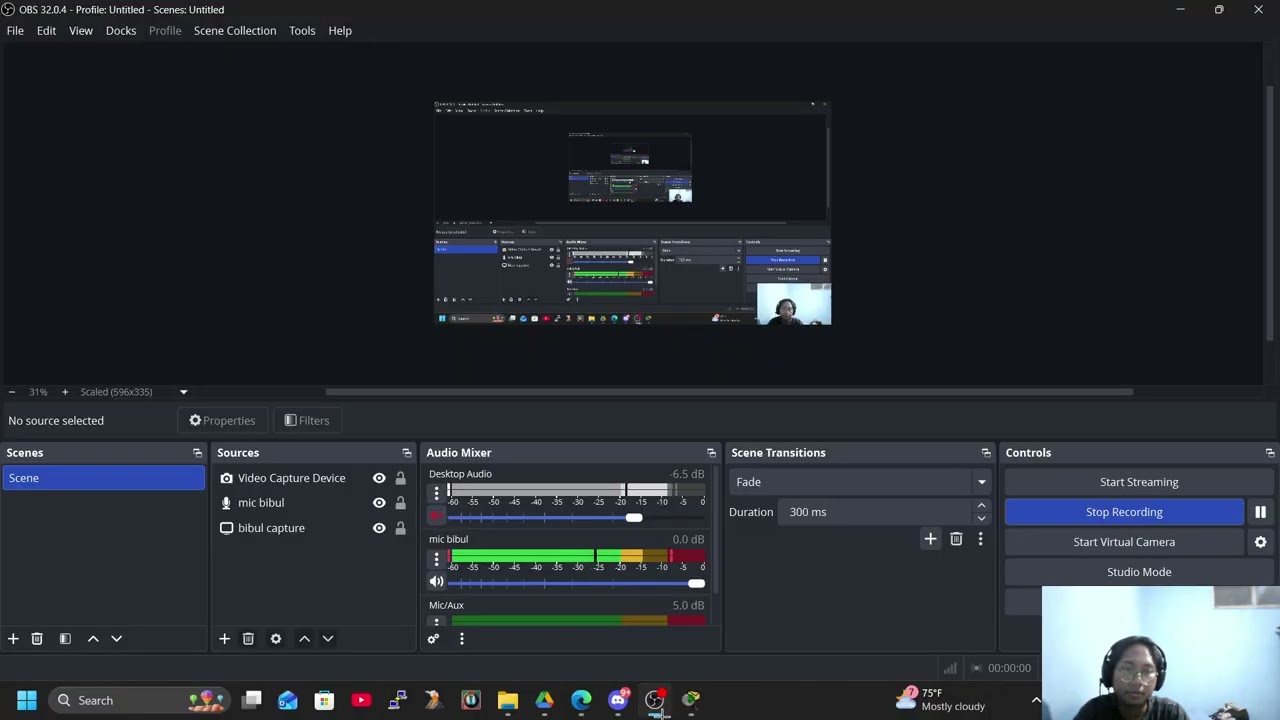Open Virtual Camera settings gear
Viewport: 1280px width, 720px height.
[1260, 542]
